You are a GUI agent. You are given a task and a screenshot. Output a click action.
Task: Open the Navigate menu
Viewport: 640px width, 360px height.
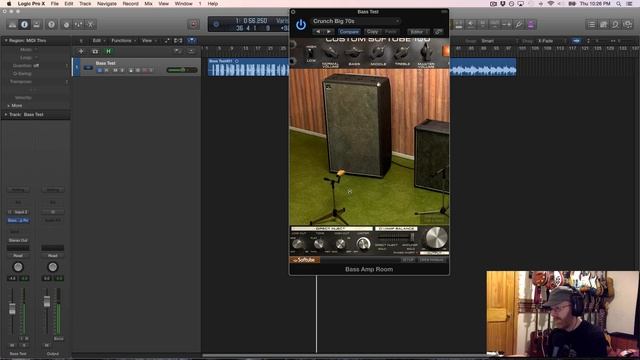[x=107, y=4]
